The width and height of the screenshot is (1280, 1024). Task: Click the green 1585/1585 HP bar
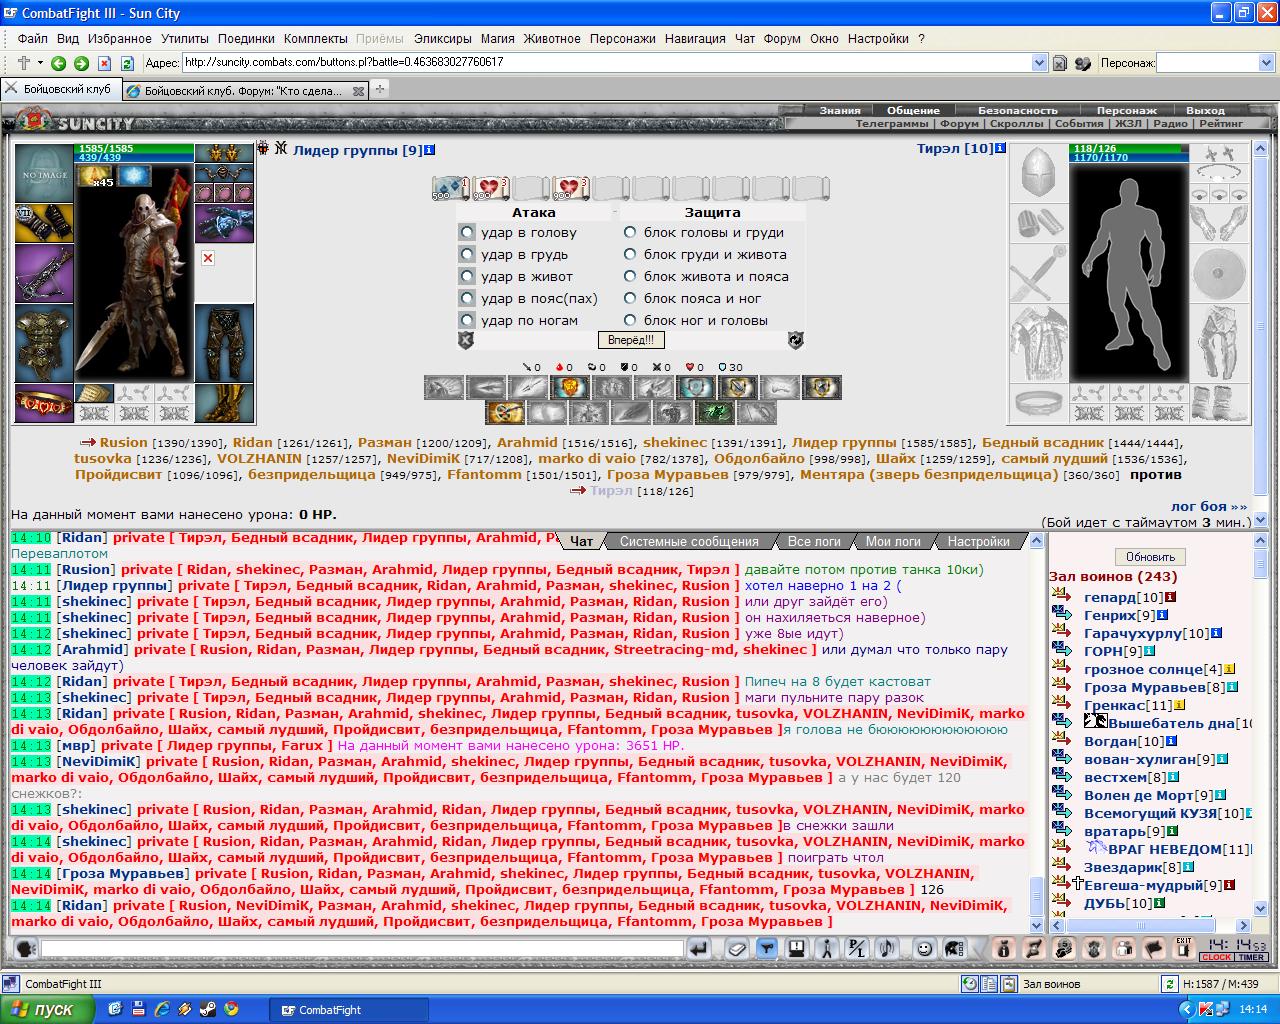135,148
